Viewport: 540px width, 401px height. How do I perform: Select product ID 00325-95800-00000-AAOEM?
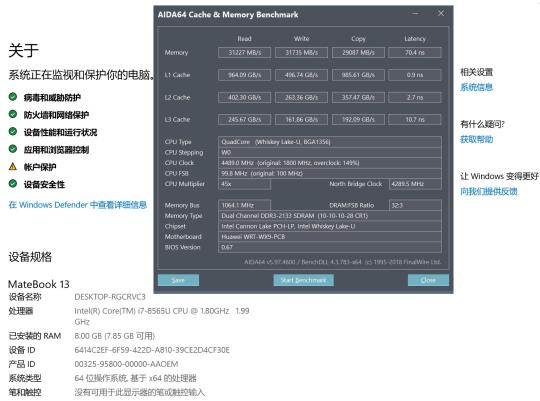[x=126, y=364]
